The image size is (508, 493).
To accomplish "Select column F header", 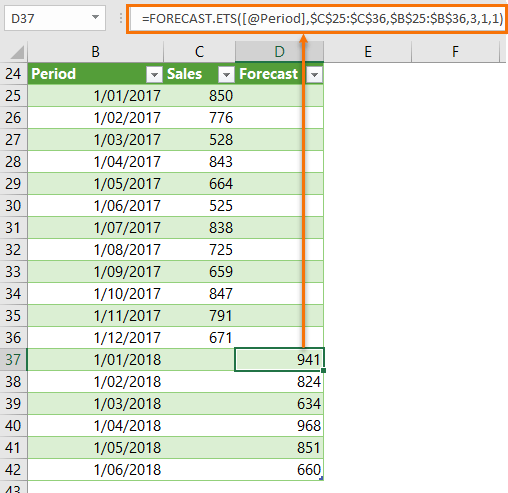I will [x=455, y=52].
